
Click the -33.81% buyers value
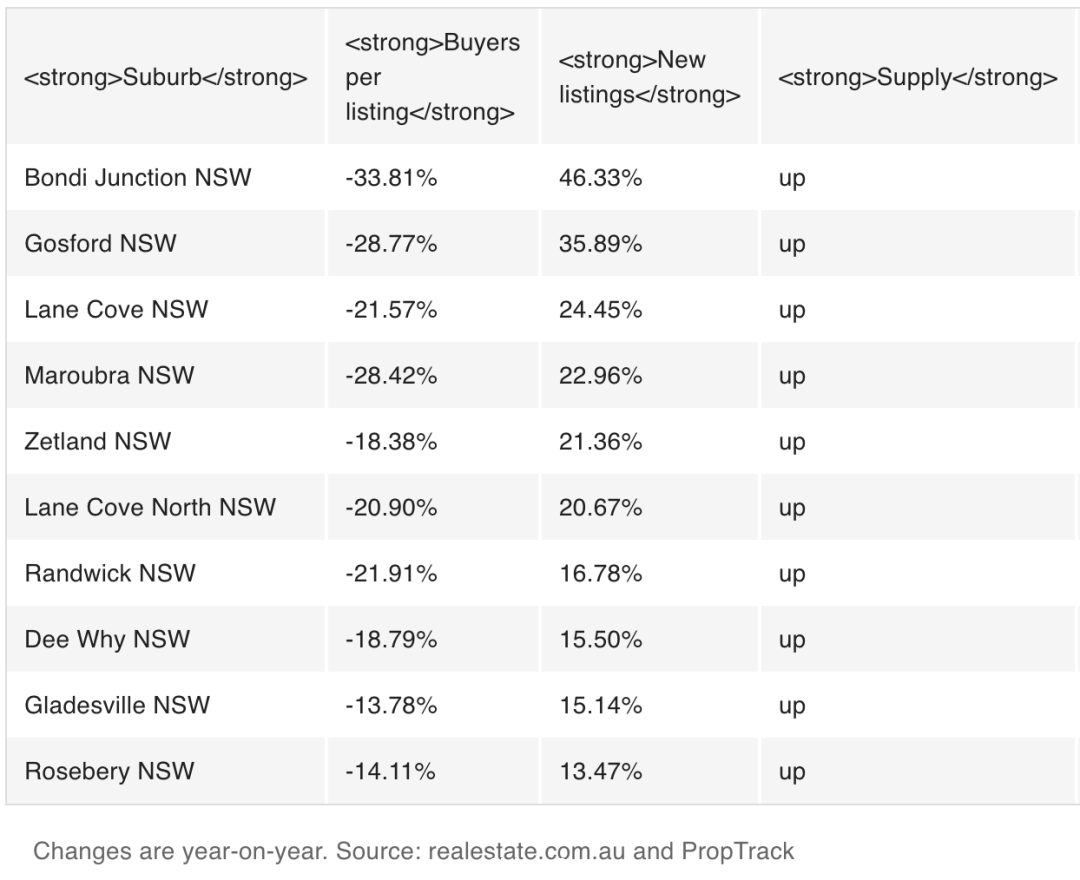(391, 178)
